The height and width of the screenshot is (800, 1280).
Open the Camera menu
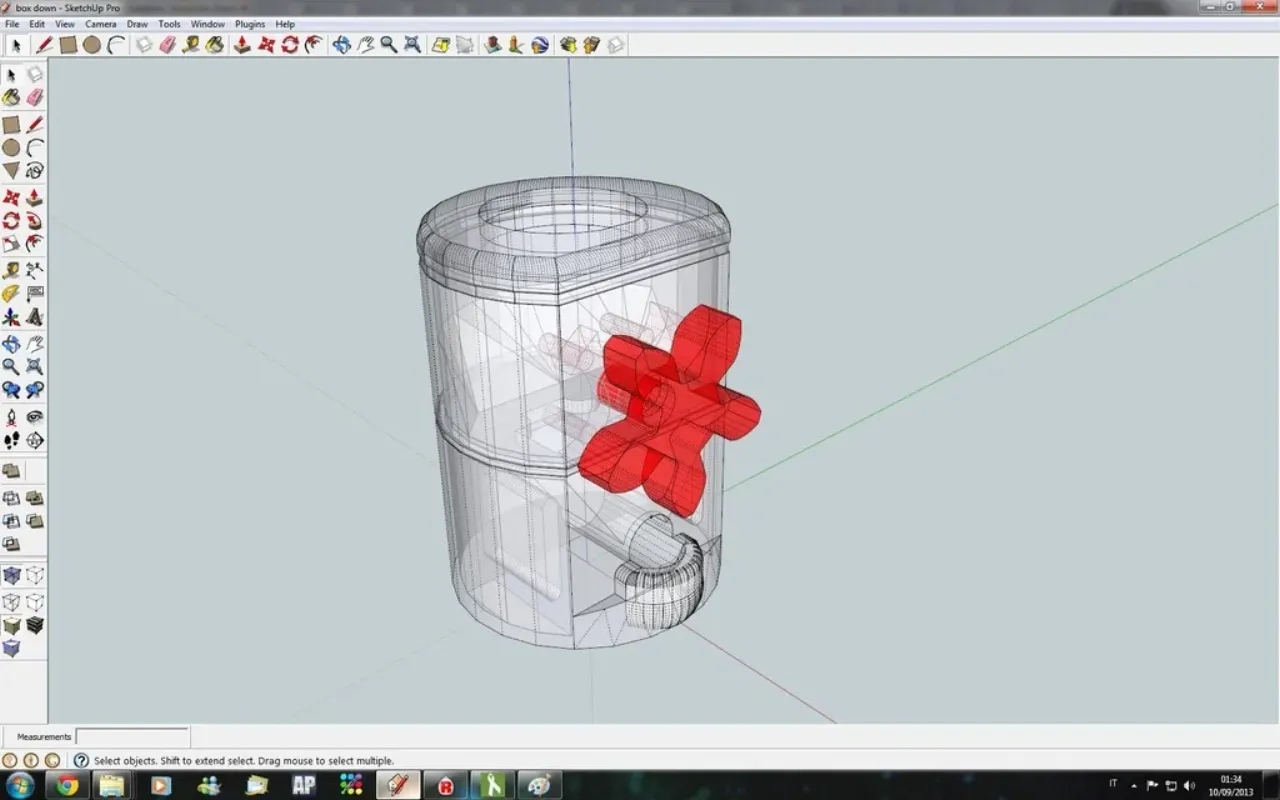click(x=100, y=23)
